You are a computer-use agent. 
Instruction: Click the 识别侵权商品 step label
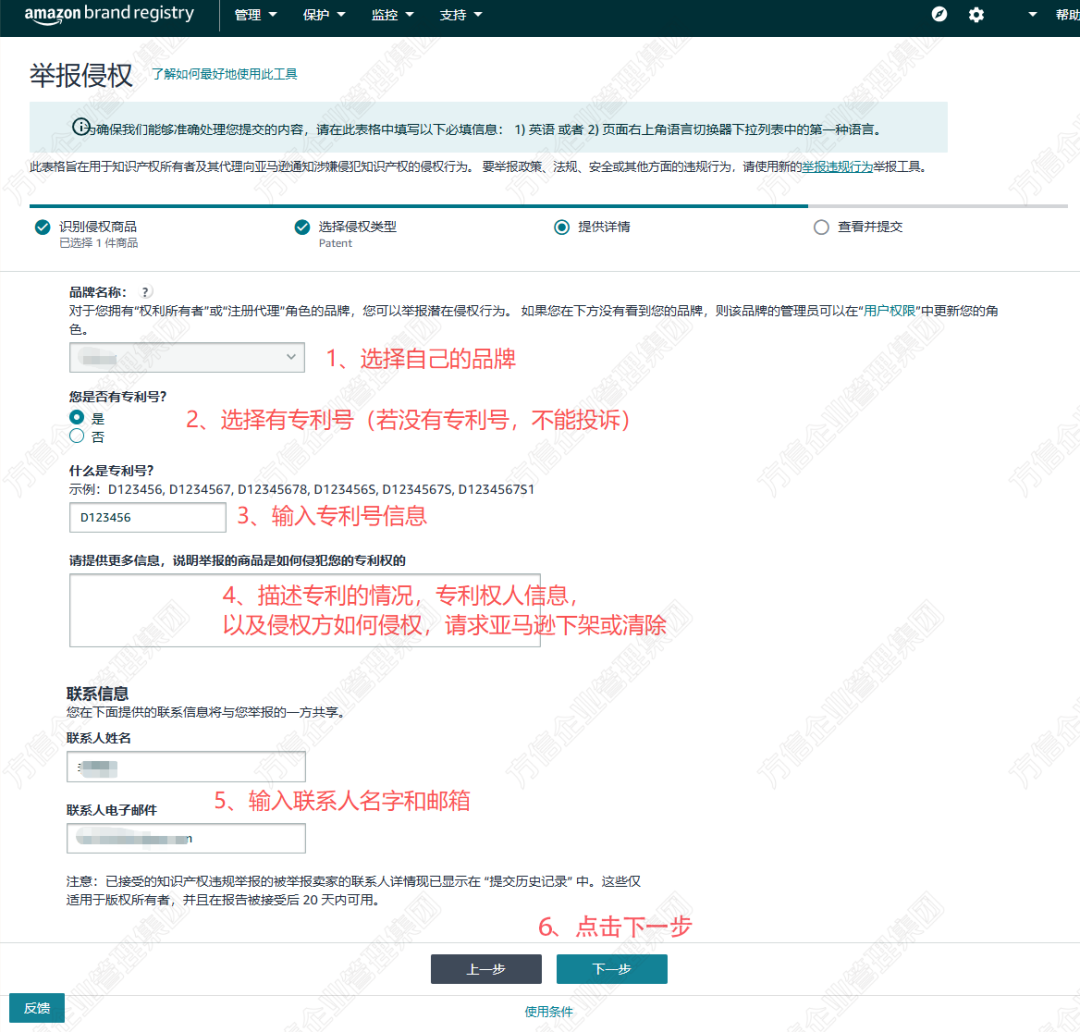98,227
